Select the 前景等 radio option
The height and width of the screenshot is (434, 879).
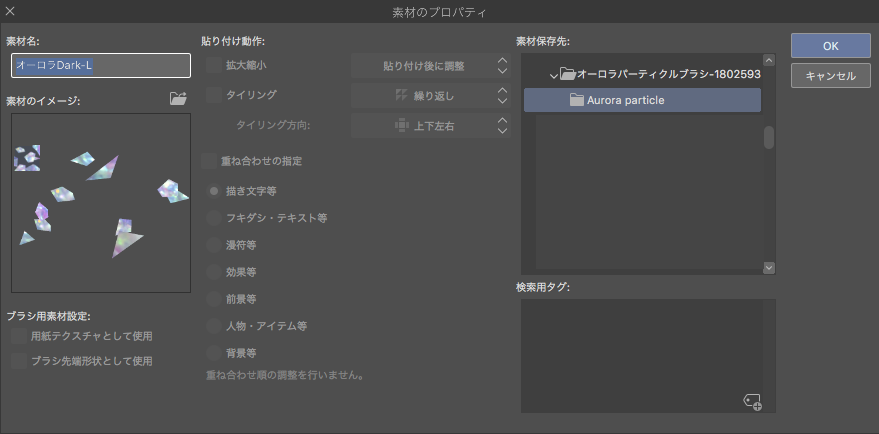click(214, 299)
